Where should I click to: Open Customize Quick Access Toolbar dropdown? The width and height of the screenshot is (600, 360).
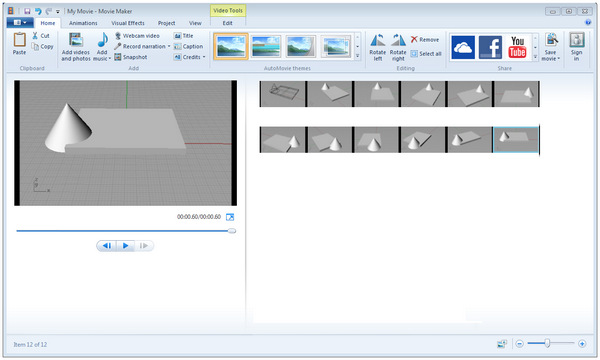click(x=58, y=11)
